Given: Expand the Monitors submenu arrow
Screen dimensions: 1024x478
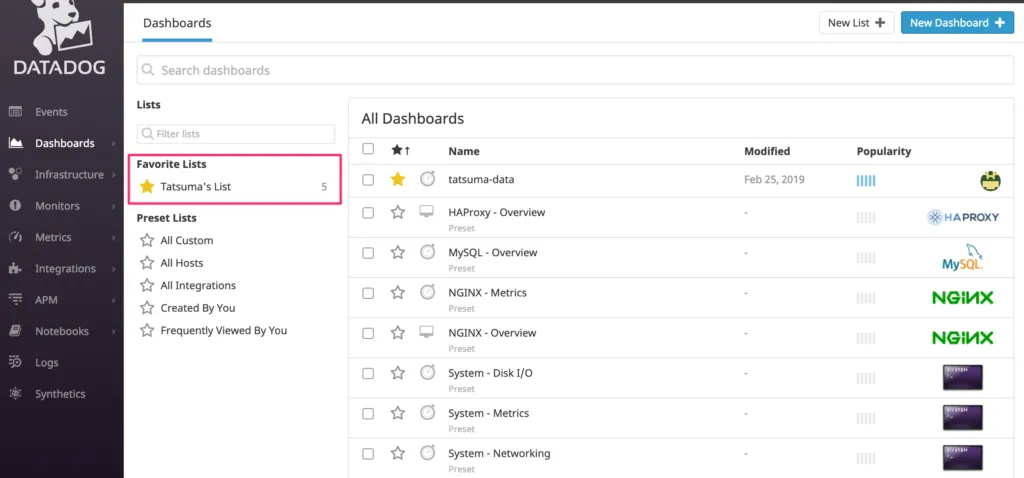Looking at the screenshot, I should tap(114, 206).
